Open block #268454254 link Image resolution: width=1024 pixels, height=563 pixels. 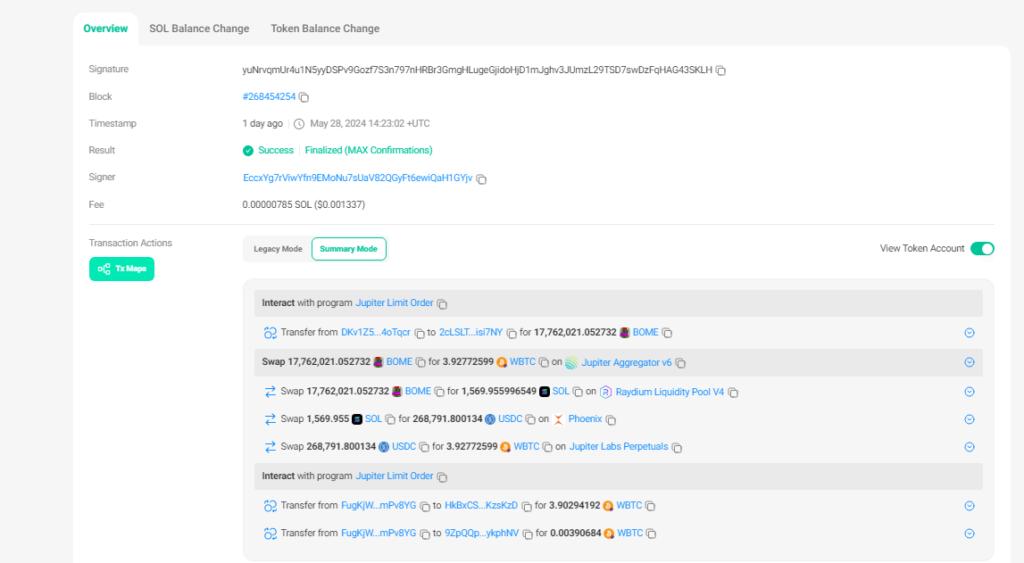tap(269, 97)
